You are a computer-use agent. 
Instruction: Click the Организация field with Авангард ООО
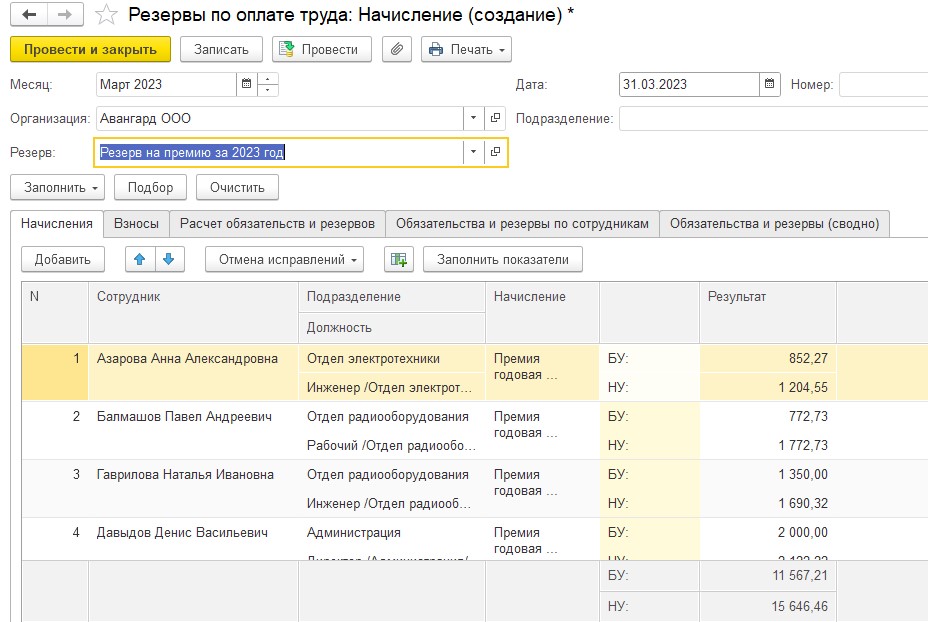(279, 118)
